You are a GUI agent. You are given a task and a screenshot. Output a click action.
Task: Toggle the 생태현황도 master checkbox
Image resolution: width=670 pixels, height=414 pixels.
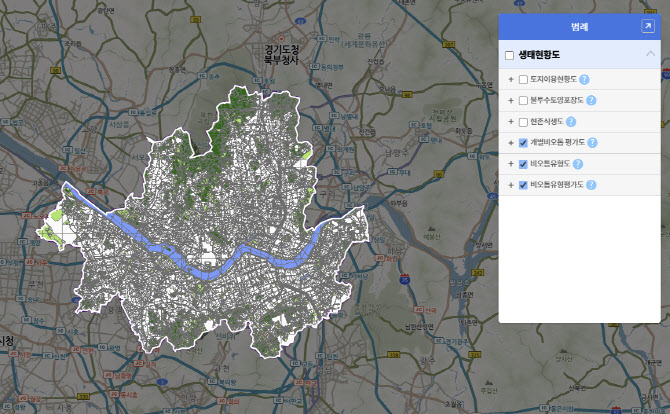[x=510, y=55]
